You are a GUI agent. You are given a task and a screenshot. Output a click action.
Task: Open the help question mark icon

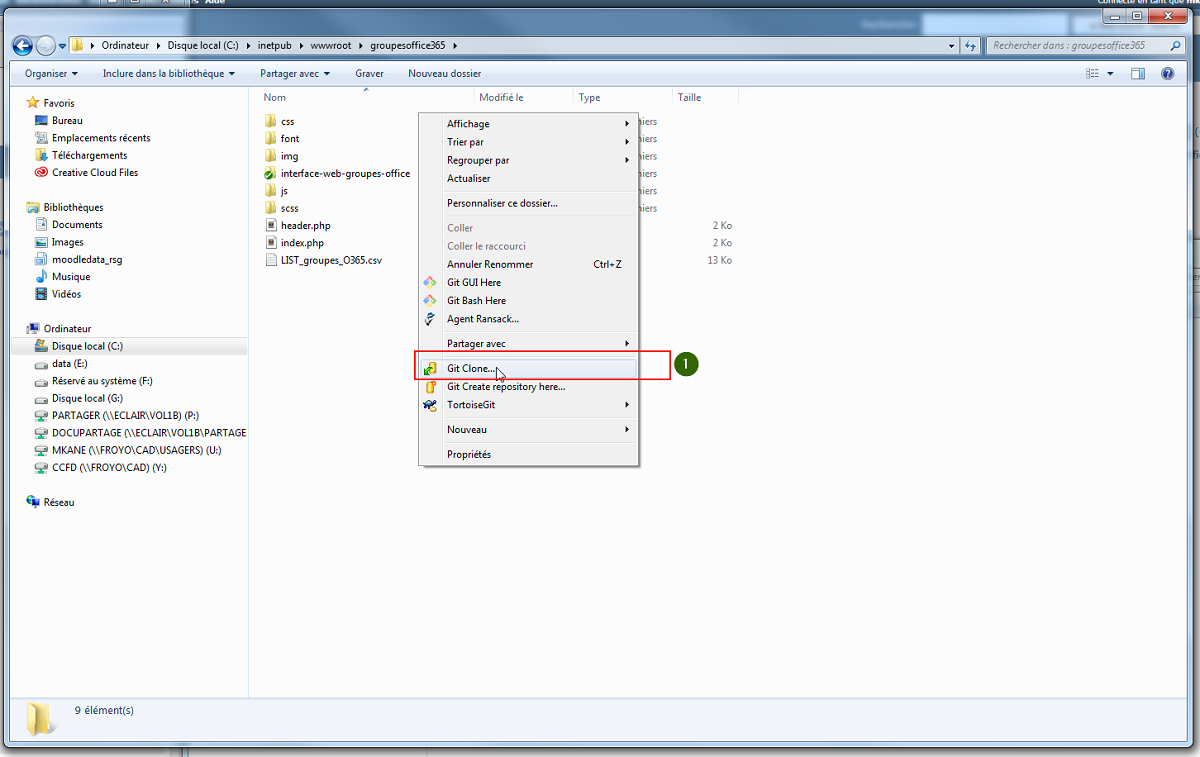(1167, 74)
